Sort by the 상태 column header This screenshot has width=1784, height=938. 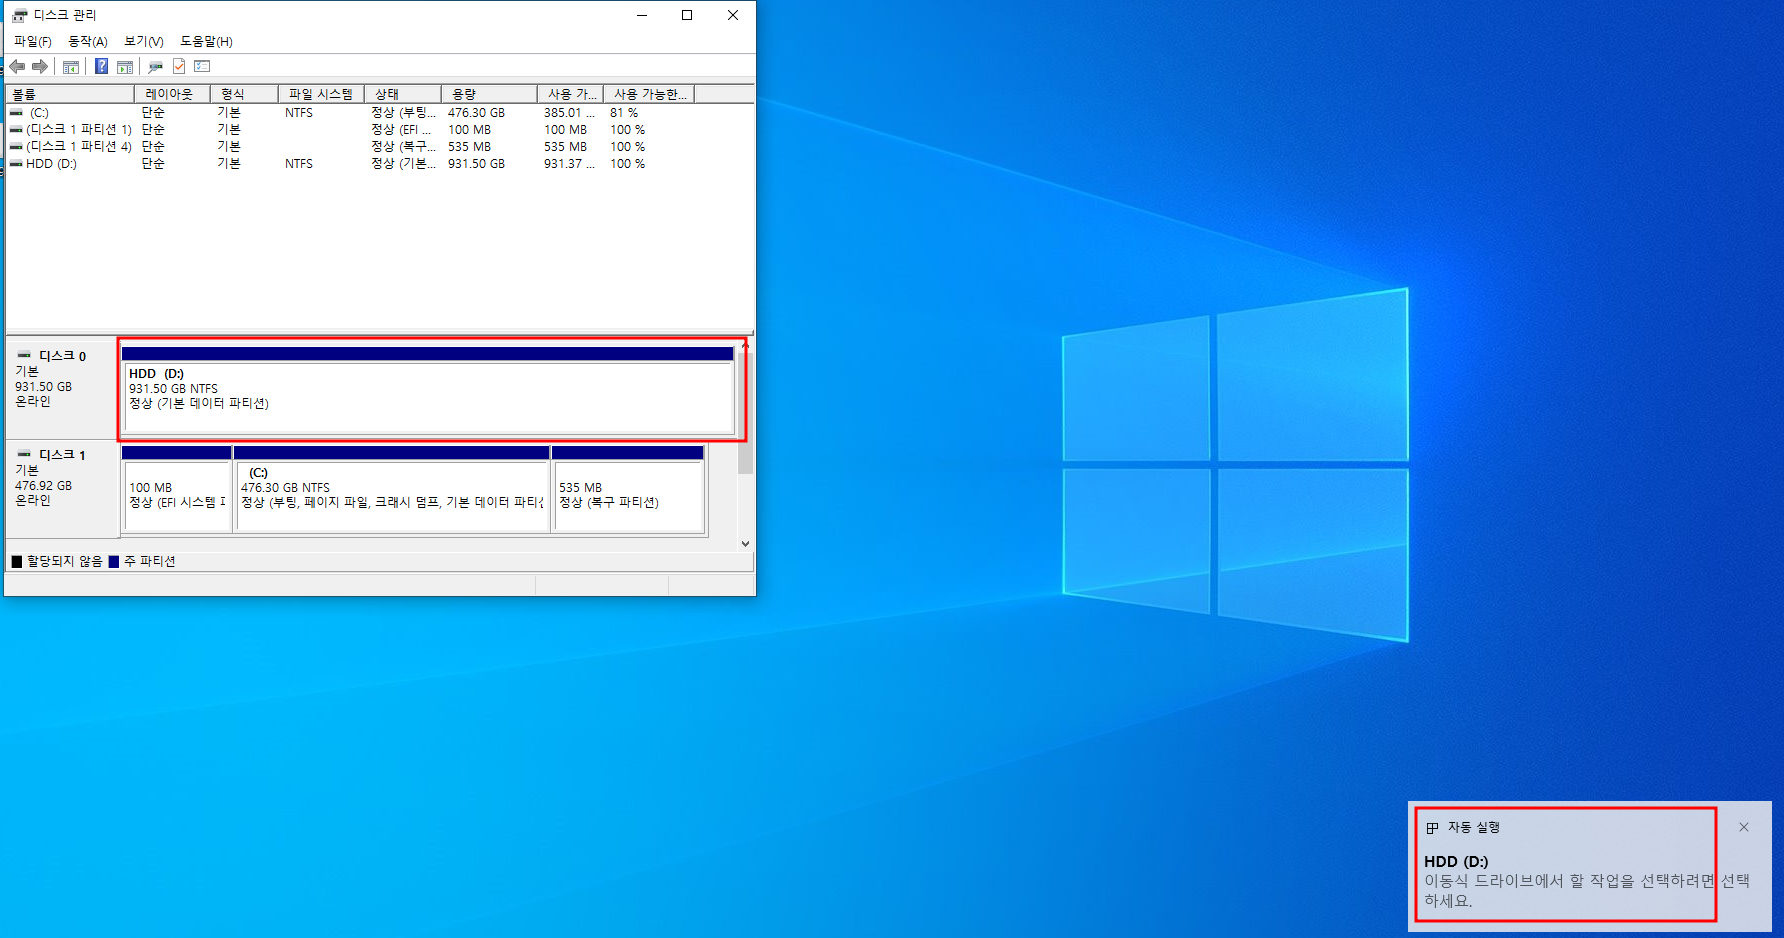point(403,94)
